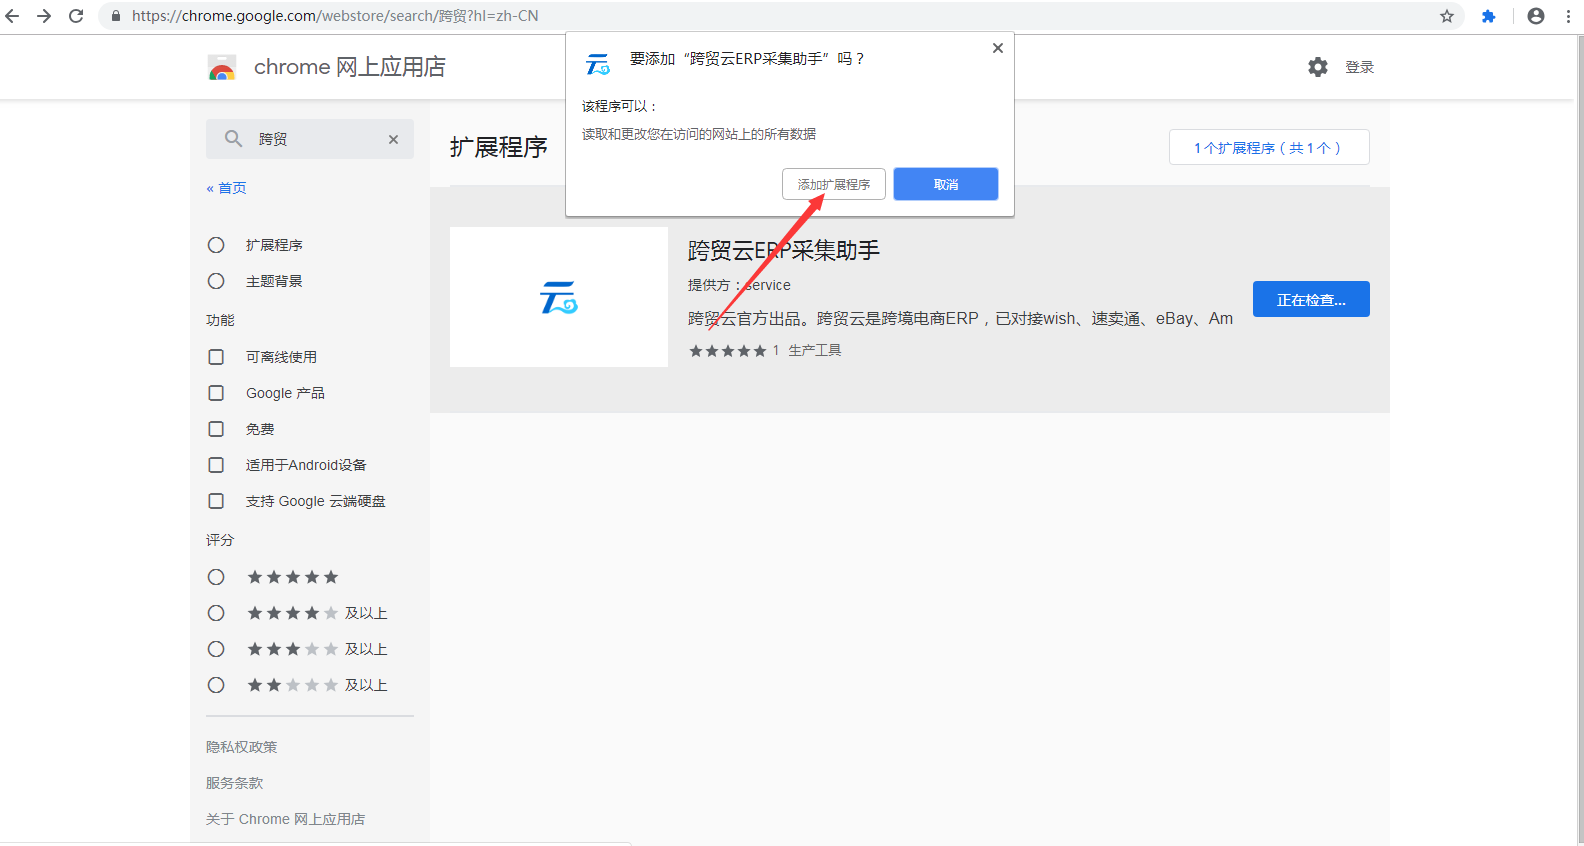Check the Google 产品 checkbox
Image resolution: width=1584 pixels, height=846 pixels.
(216, 393)
